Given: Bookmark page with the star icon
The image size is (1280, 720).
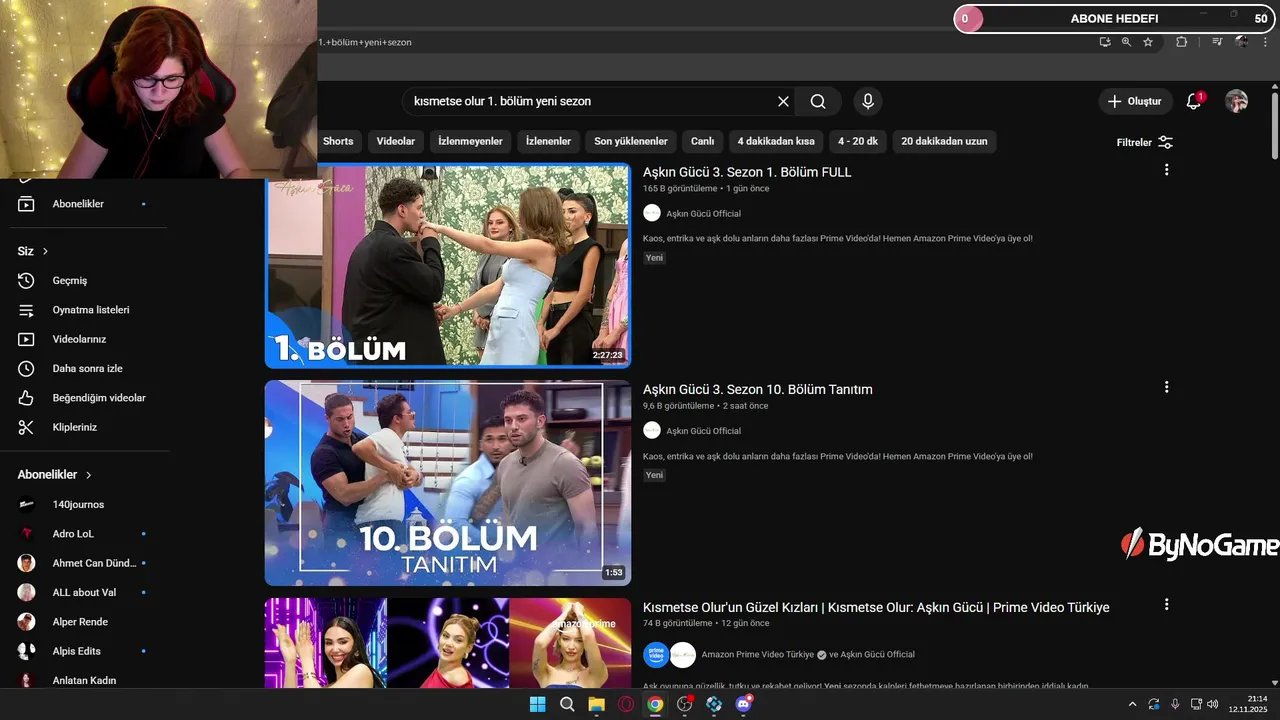Looking at the screenshot, I should tap(1148, 42).
